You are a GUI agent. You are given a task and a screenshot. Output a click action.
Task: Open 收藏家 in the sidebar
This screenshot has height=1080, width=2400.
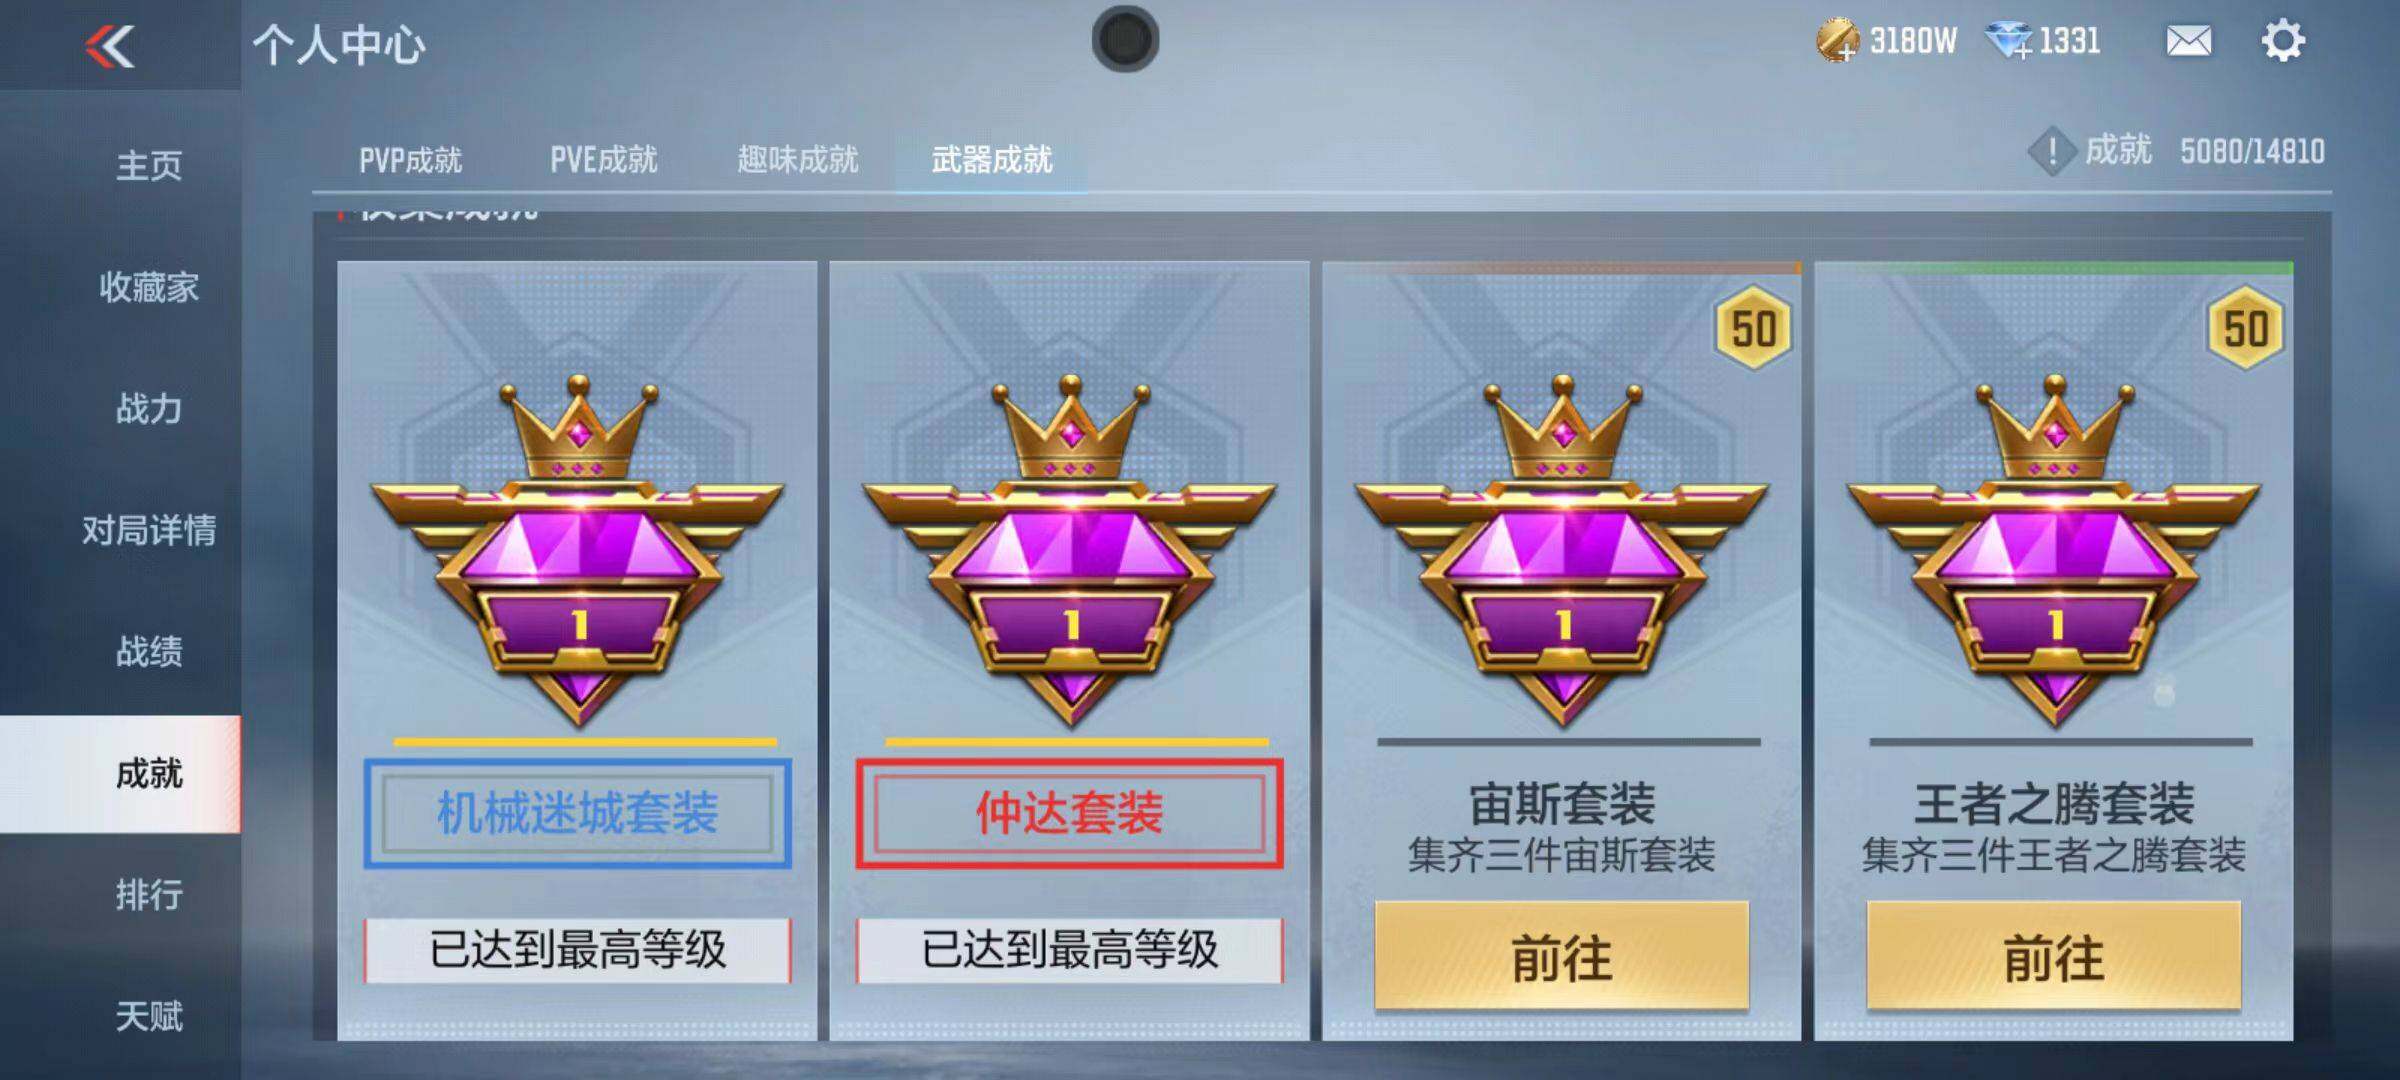149,288
